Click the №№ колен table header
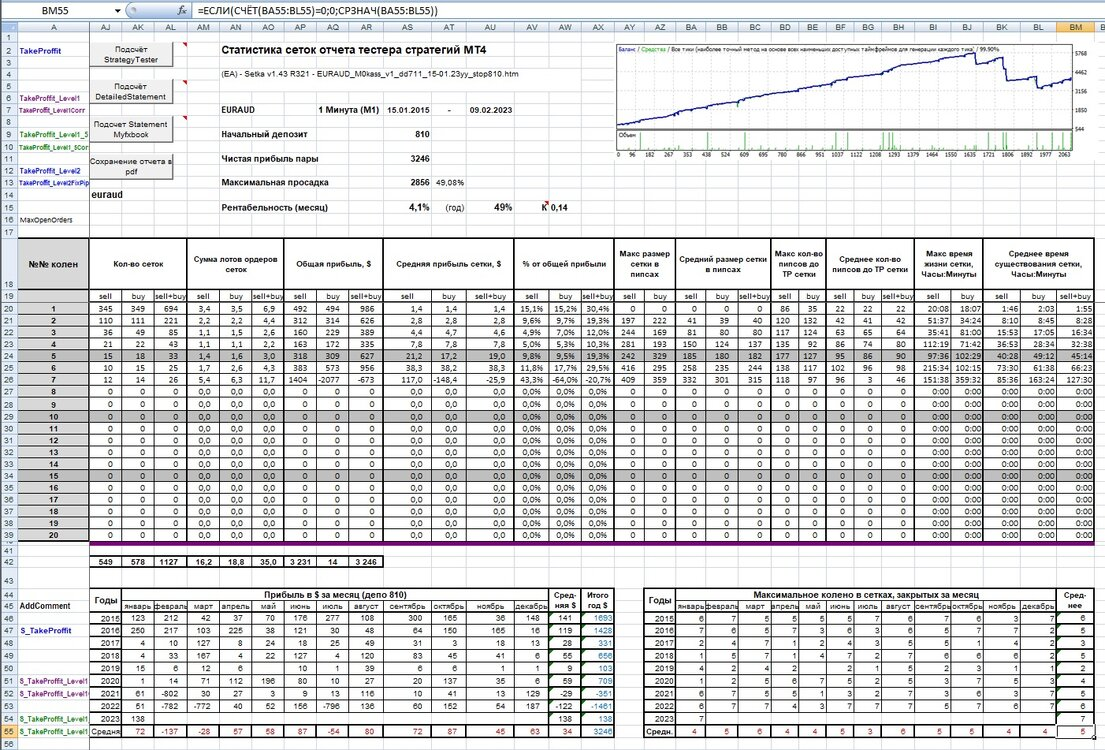 pos(54,264)
